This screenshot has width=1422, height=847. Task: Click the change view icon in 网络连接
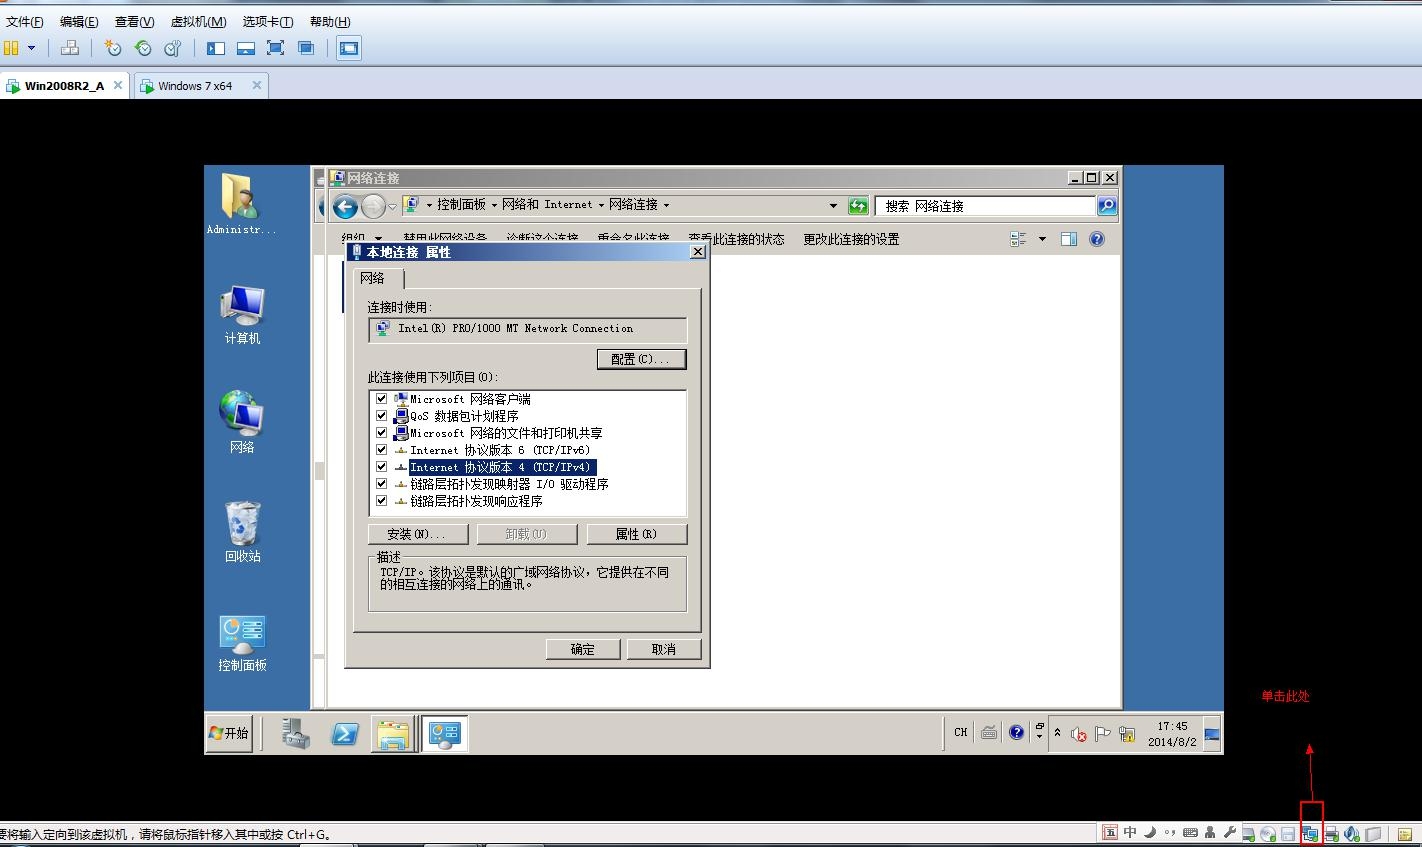(1018, 239)
